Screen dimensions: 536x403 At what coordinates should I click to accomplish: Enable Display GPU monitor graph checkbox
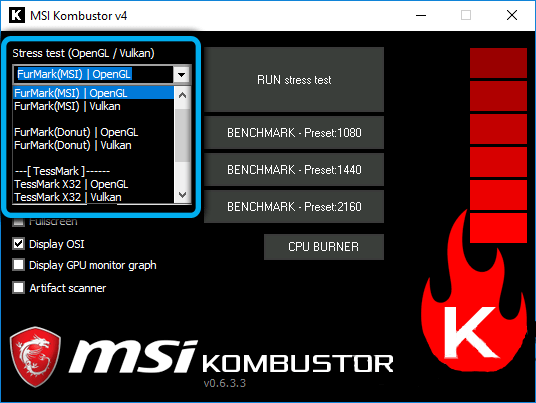click(18, 265)
